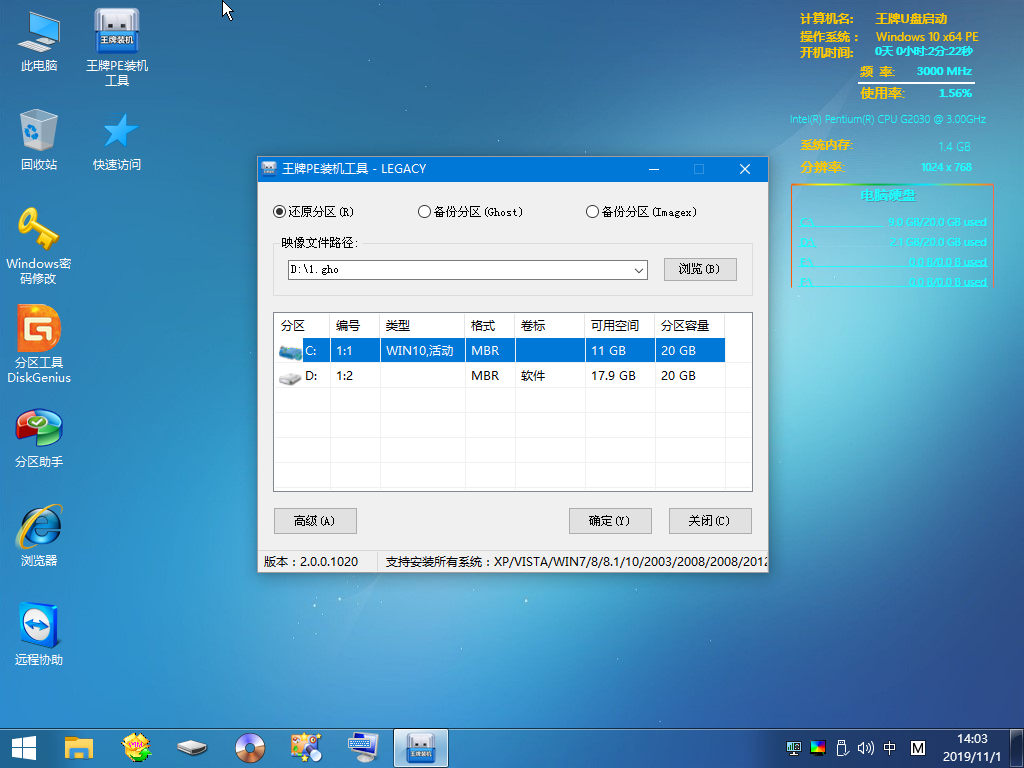Open the network monitor tray icon
The width and height of the screenshot is (1024, 768).
(x=793, y=748)
